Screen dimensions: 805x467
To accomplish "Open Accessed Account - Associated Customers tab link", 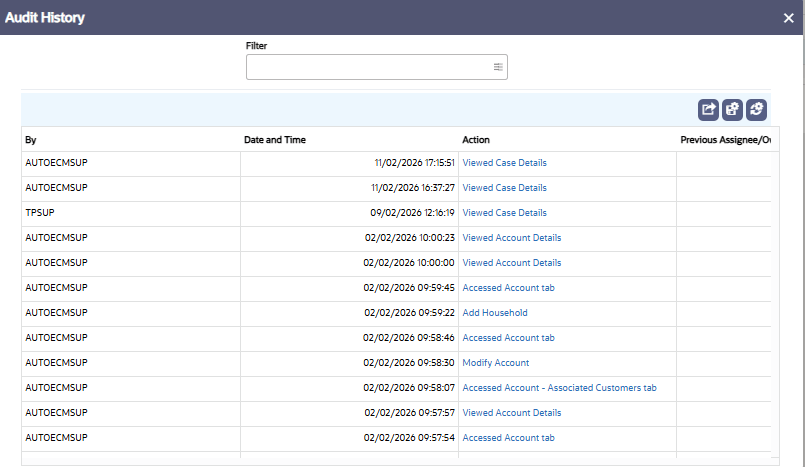I will (x=560, y=388).
